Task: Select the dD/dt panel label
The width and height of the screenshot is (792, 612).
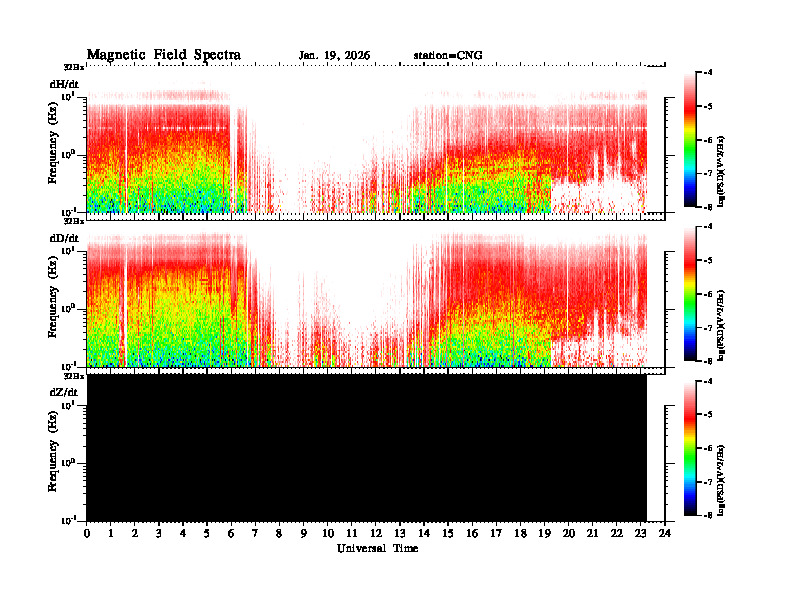Action: [x=64, y=238]
